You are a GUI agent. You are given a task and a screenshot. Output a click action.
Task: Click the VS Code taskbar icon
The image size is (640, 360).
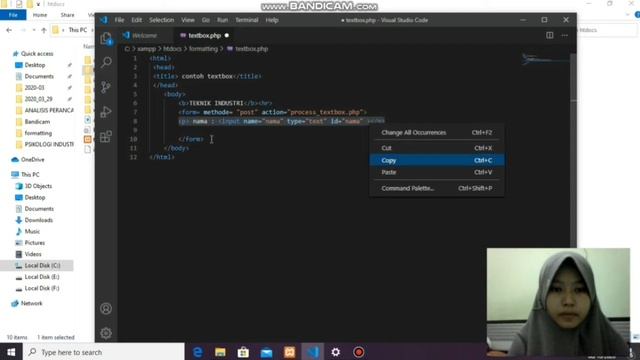tap(313, 352)
